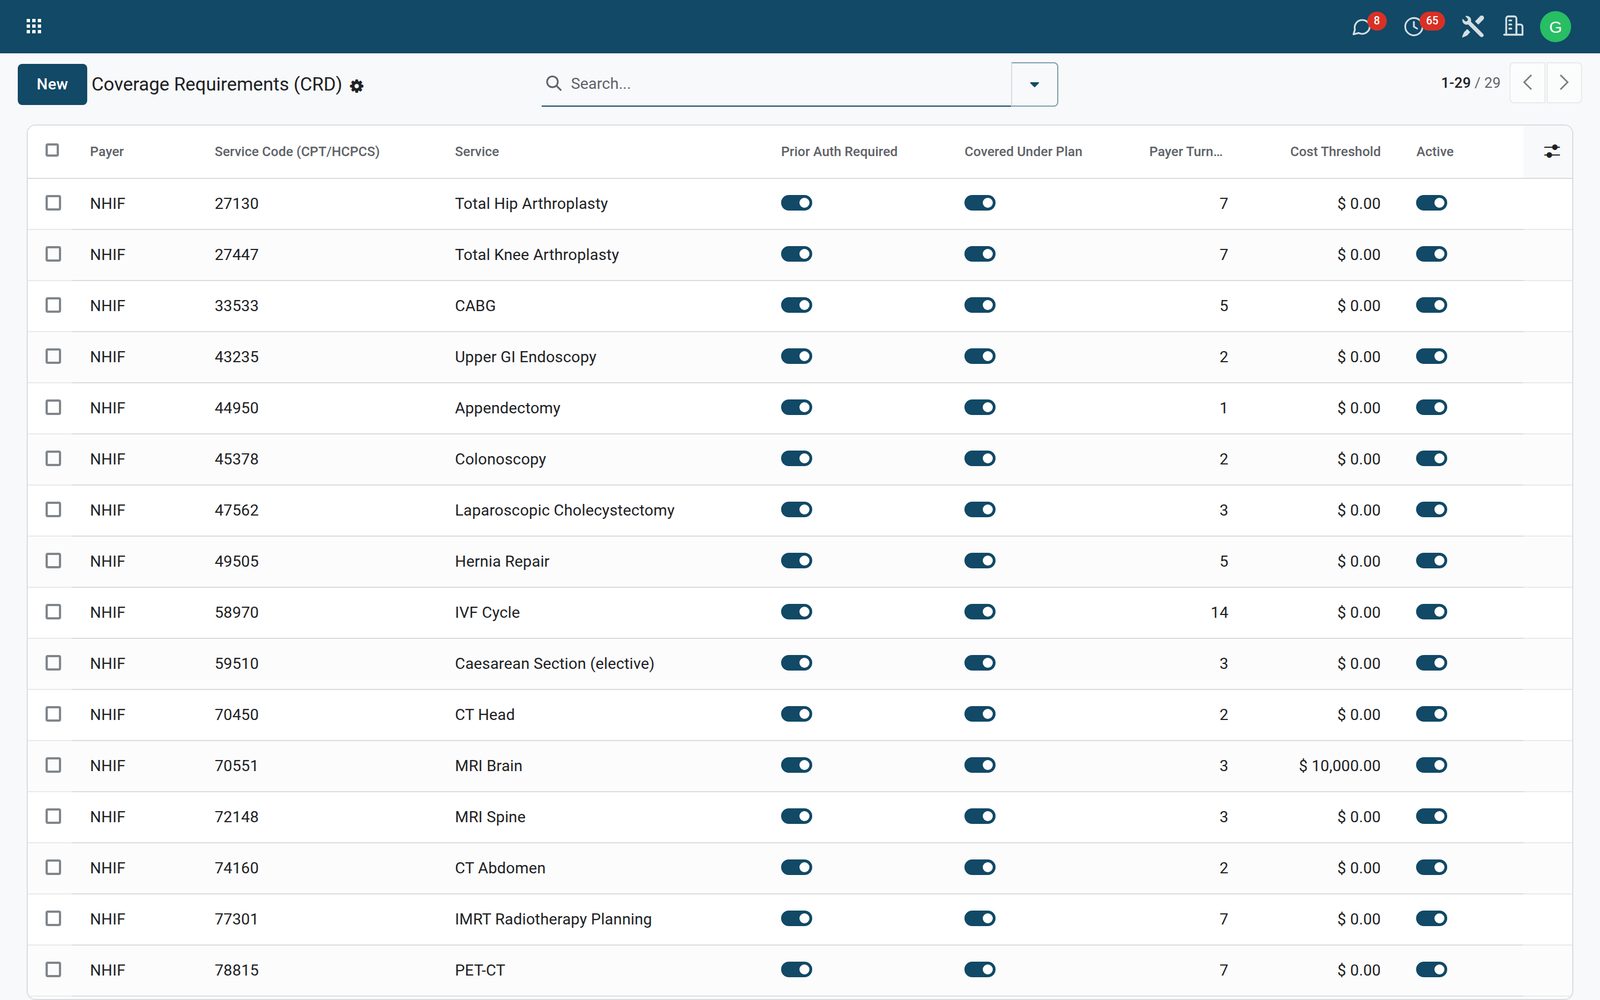Expand the search options dropdown arrow
The height and width of the screenshot is (1000, 1600).
(x=1034, y=84)
